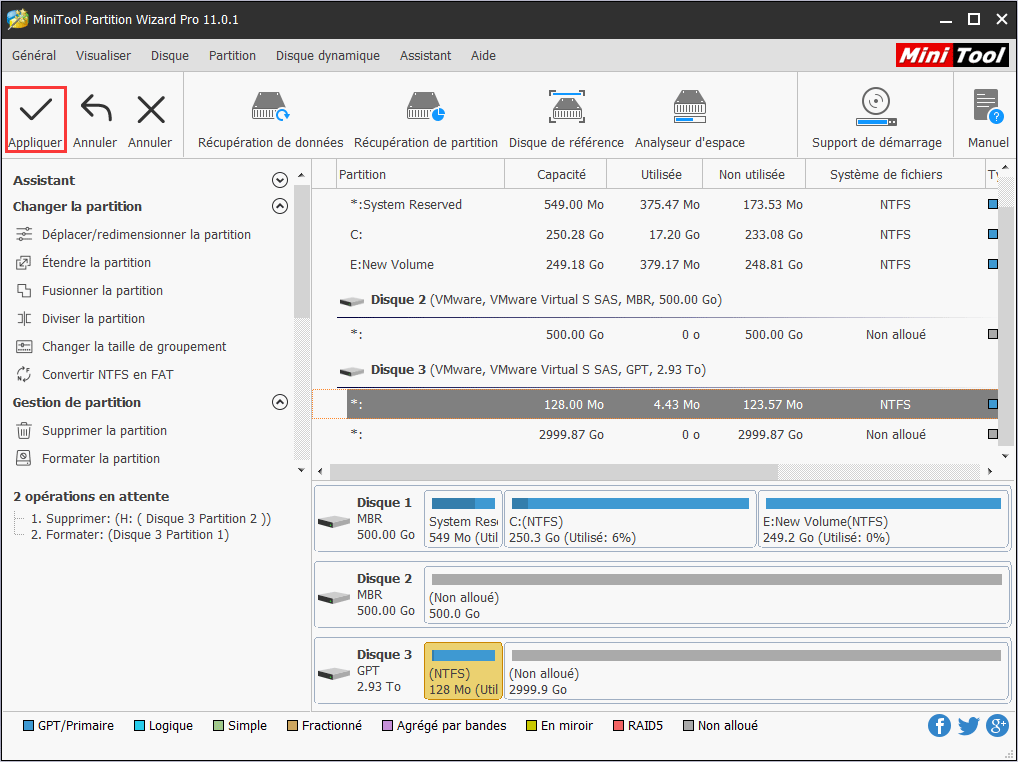Select the 128.00 Mo NTFS partition row
Viewport: 1018px width, 762px height.
(x=655, y=404)
